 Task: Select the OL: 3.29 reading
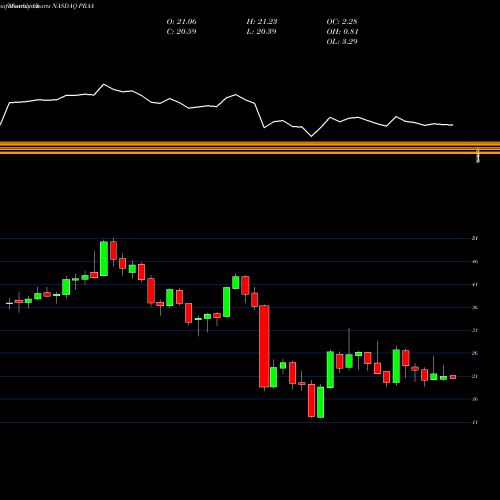(x=342, y=42)
